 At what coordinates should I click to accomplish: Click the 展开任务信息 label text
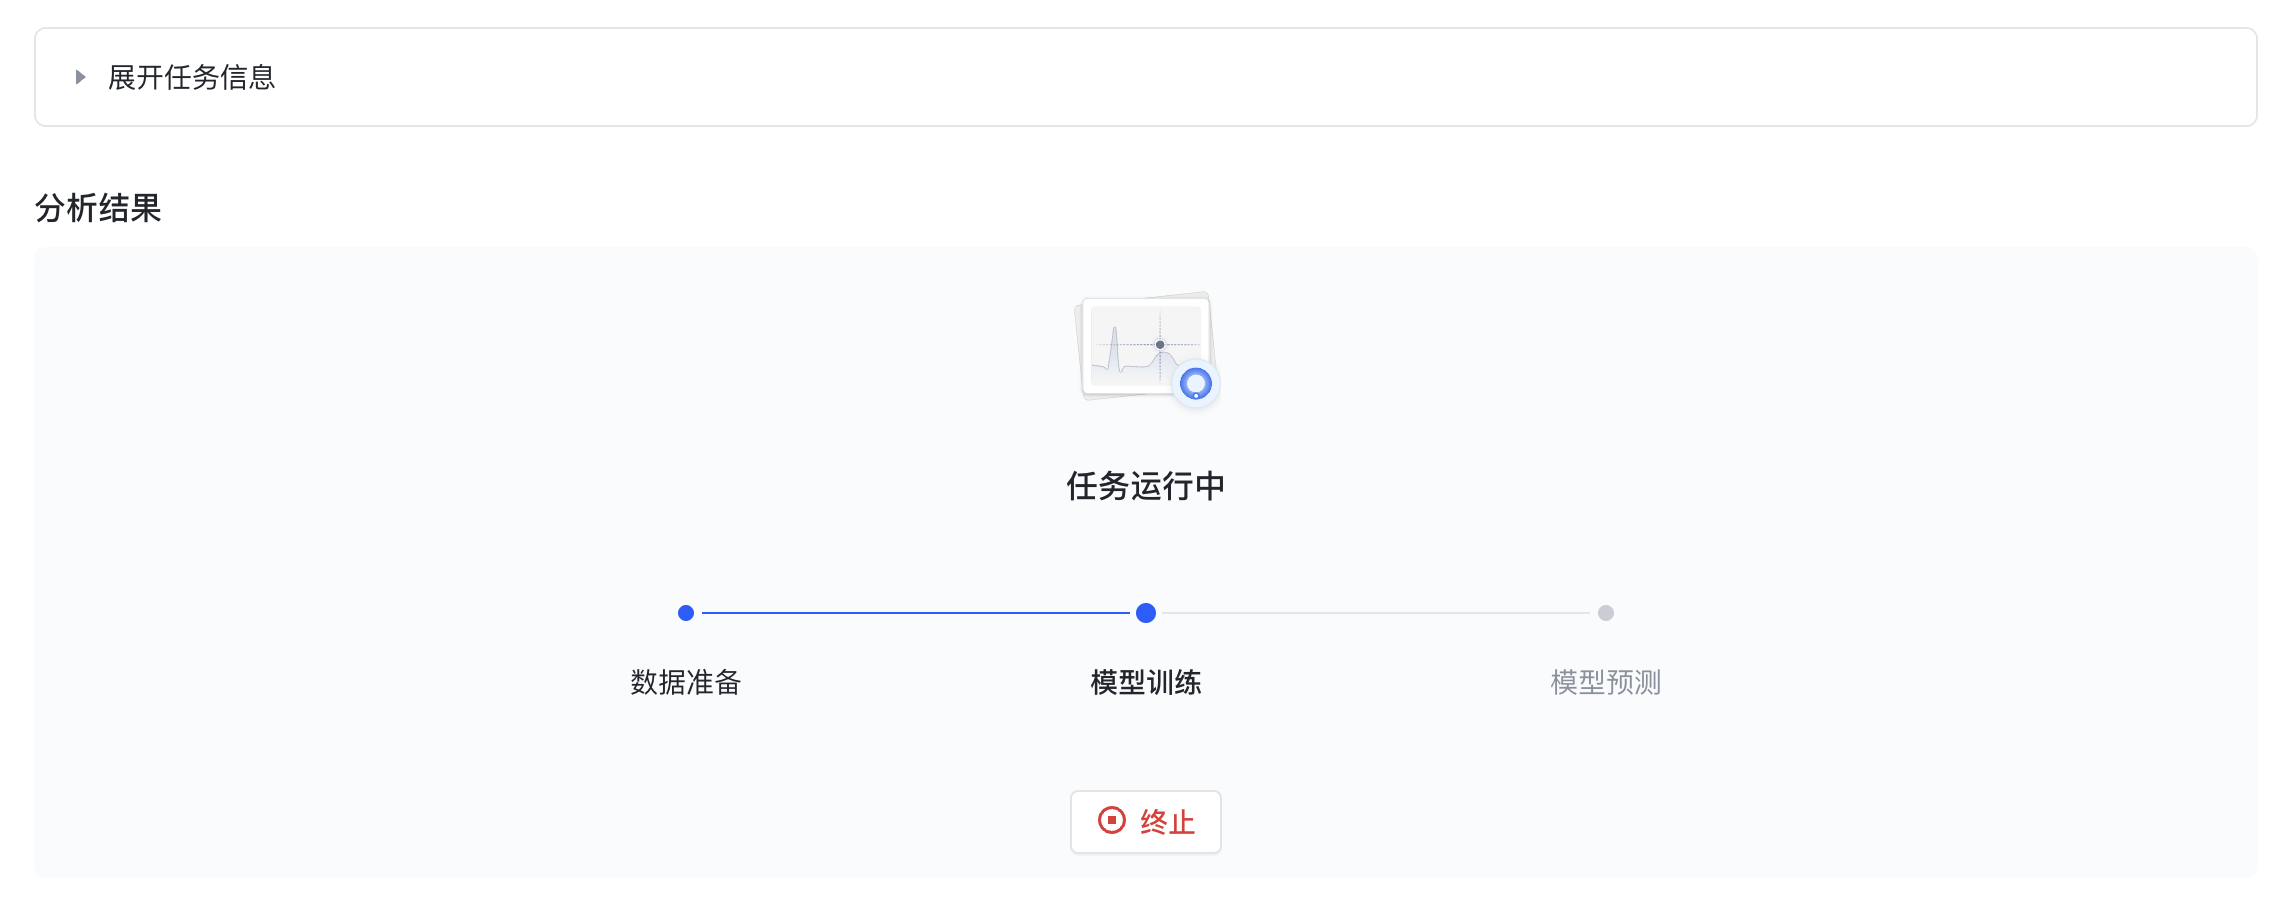(x=191, y=77)
